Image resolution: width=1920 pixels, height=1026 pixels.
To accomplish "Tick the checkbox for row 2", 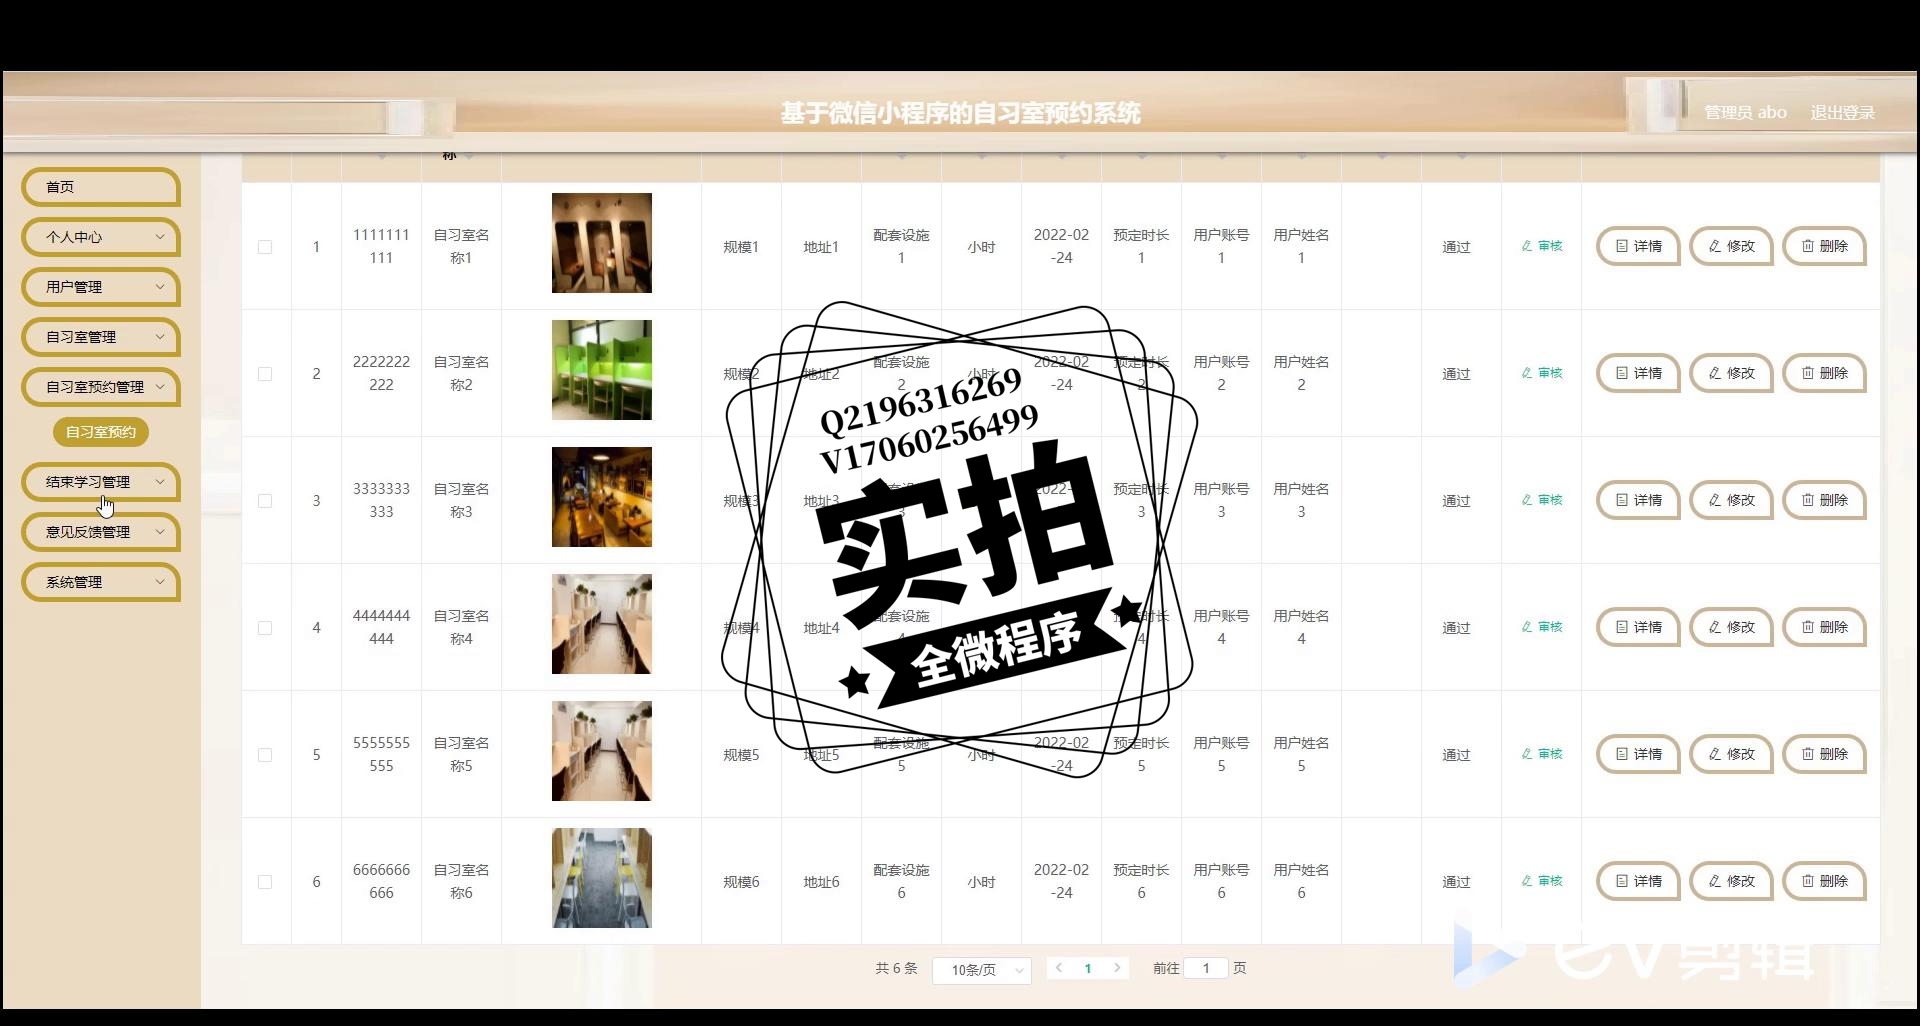I will [265, 374].
